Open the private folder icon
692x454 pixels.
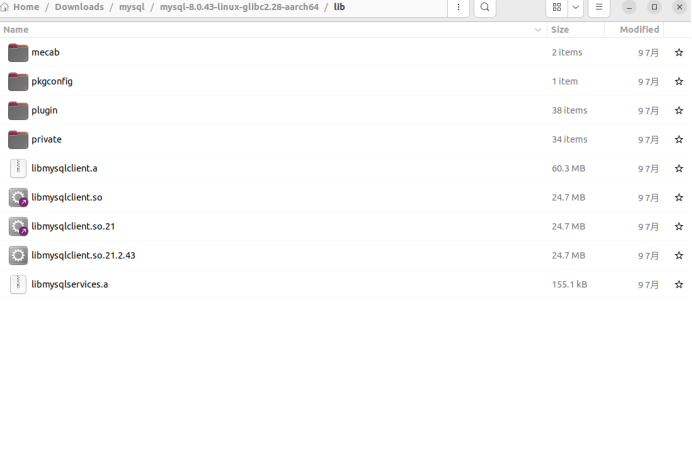coord(18,139)
